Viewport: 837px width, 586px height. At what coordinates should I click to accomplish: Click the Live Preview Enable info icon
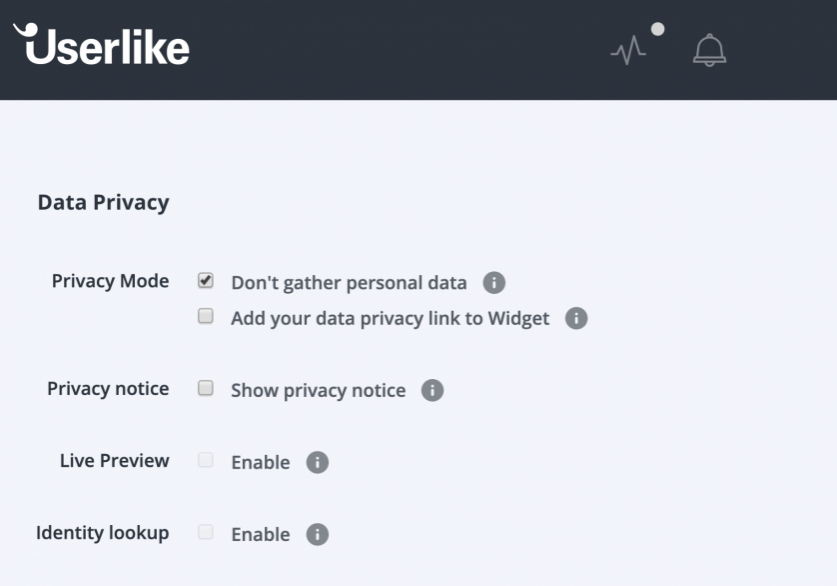[317, 462]
